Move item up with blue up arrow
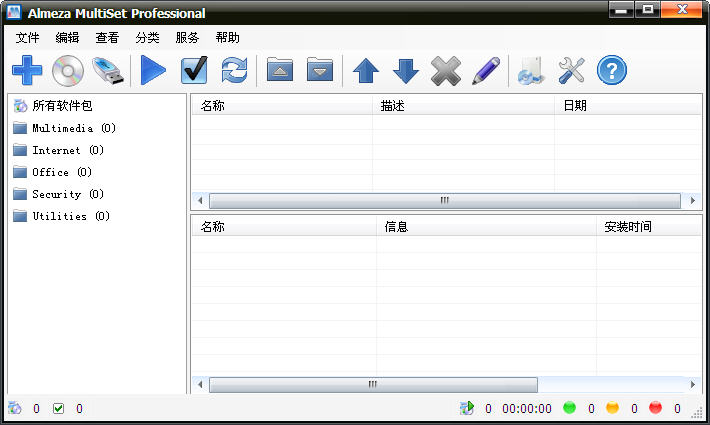The width and height of the screenshot is (710, 425). pos(366,70)
